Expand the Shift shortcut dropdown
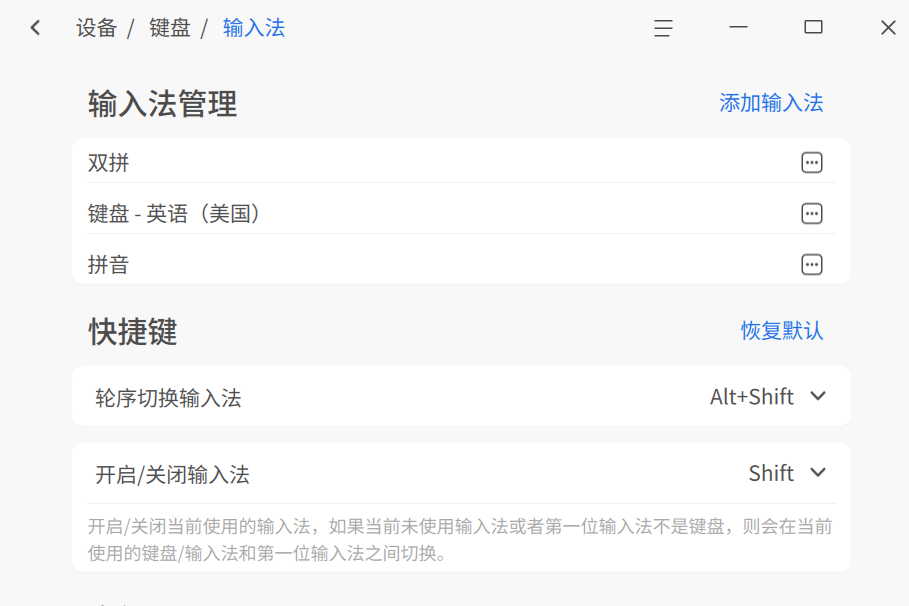The image size is (909, 606). pos(787,473)
